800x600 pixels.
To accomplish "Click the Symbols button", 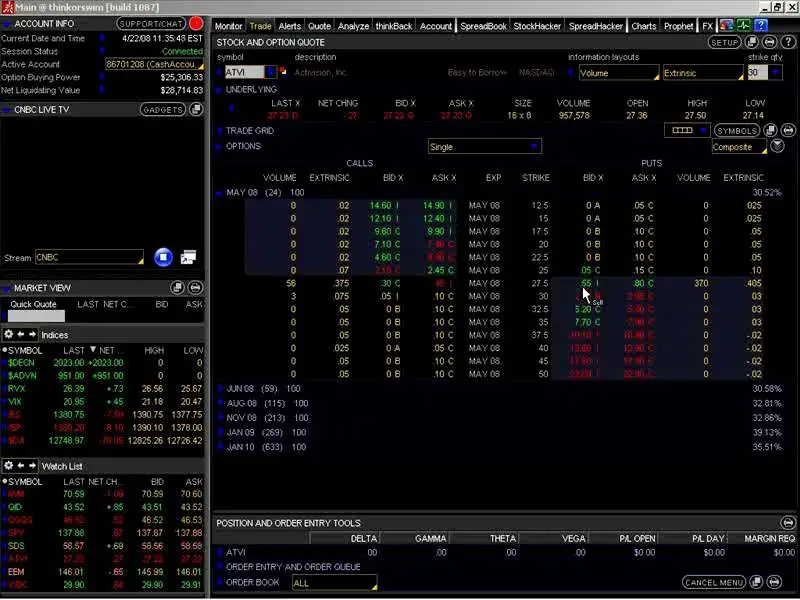I will pyautogui.click(x=737, y=131).
